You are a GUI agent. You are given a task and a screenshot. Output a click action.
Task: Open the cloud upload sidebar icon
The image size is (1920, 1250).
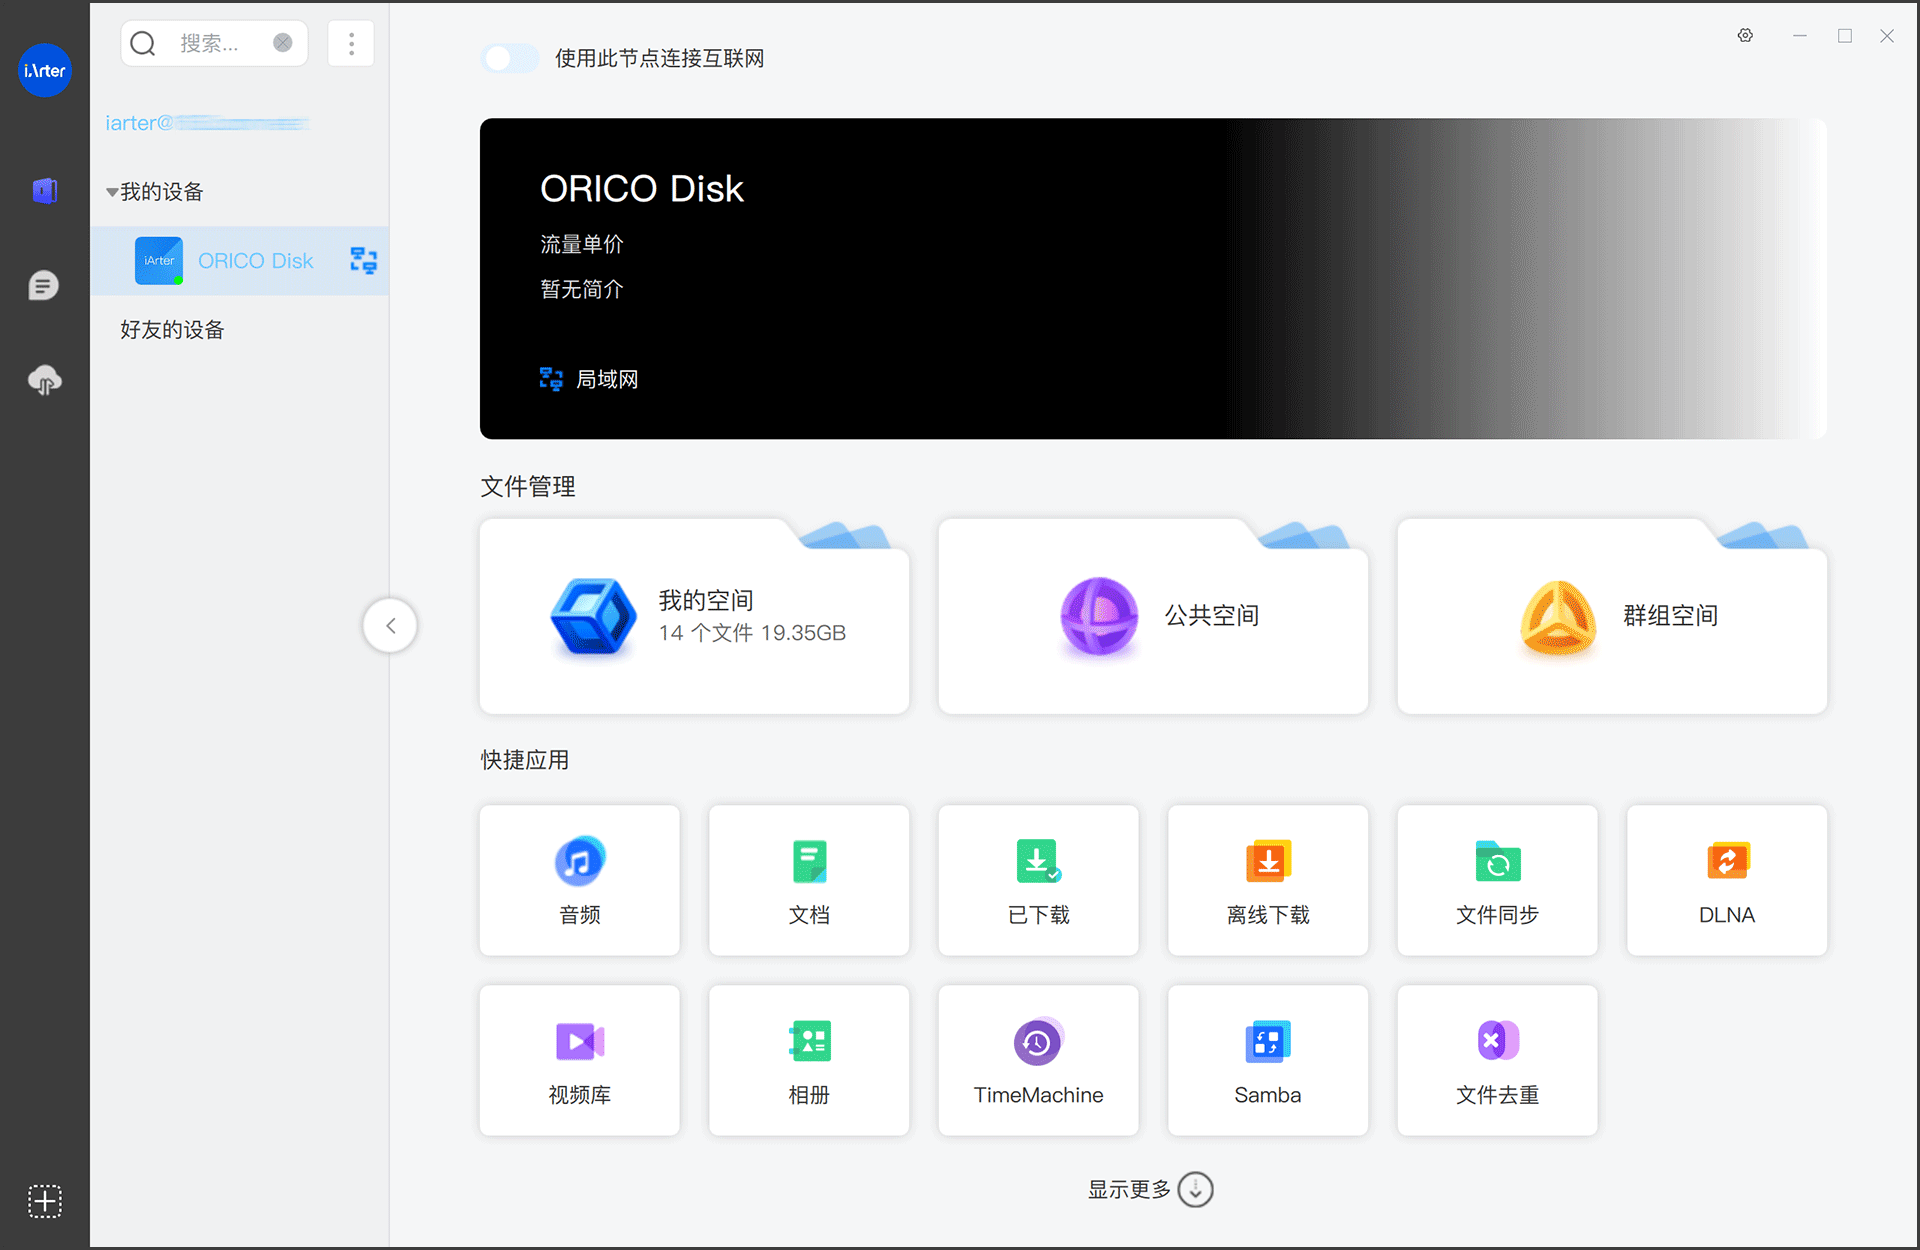click(x=44, y=380)
